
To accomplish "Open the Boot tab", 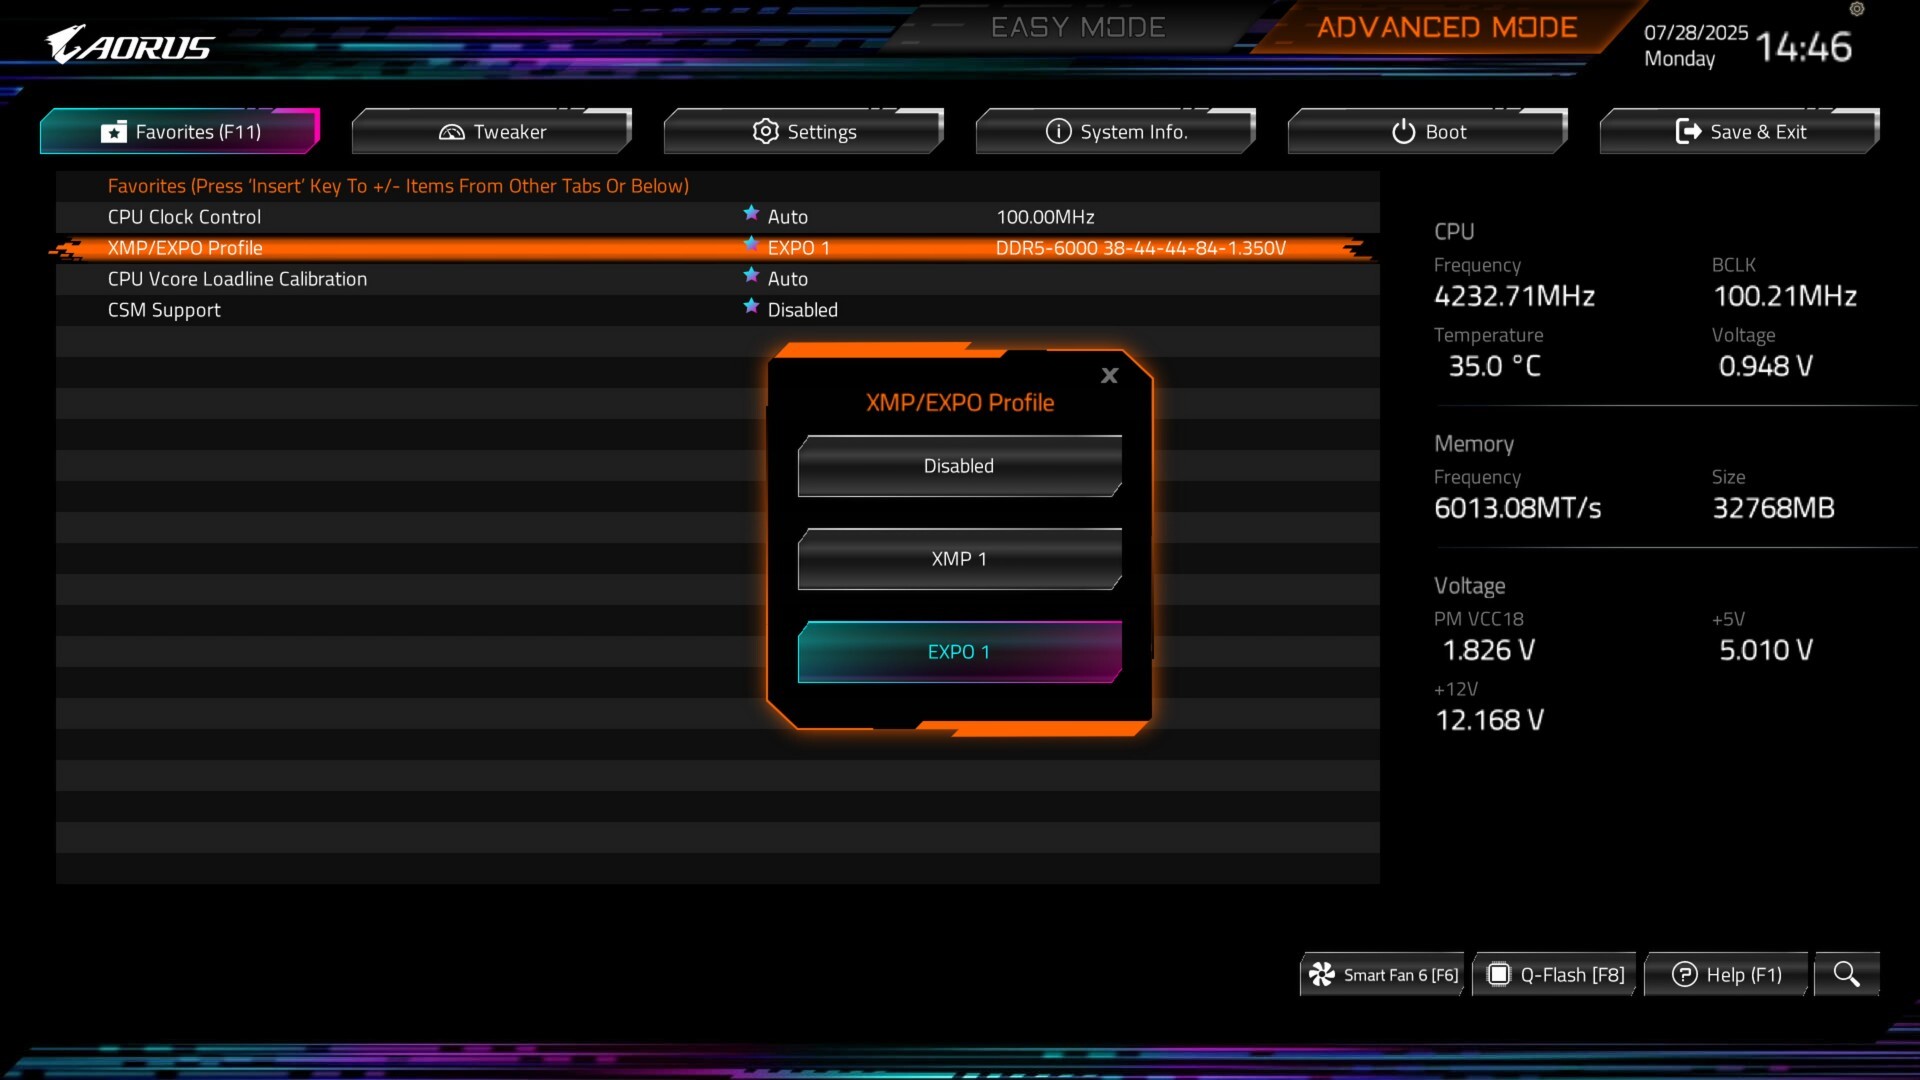I will (1428, 131).
